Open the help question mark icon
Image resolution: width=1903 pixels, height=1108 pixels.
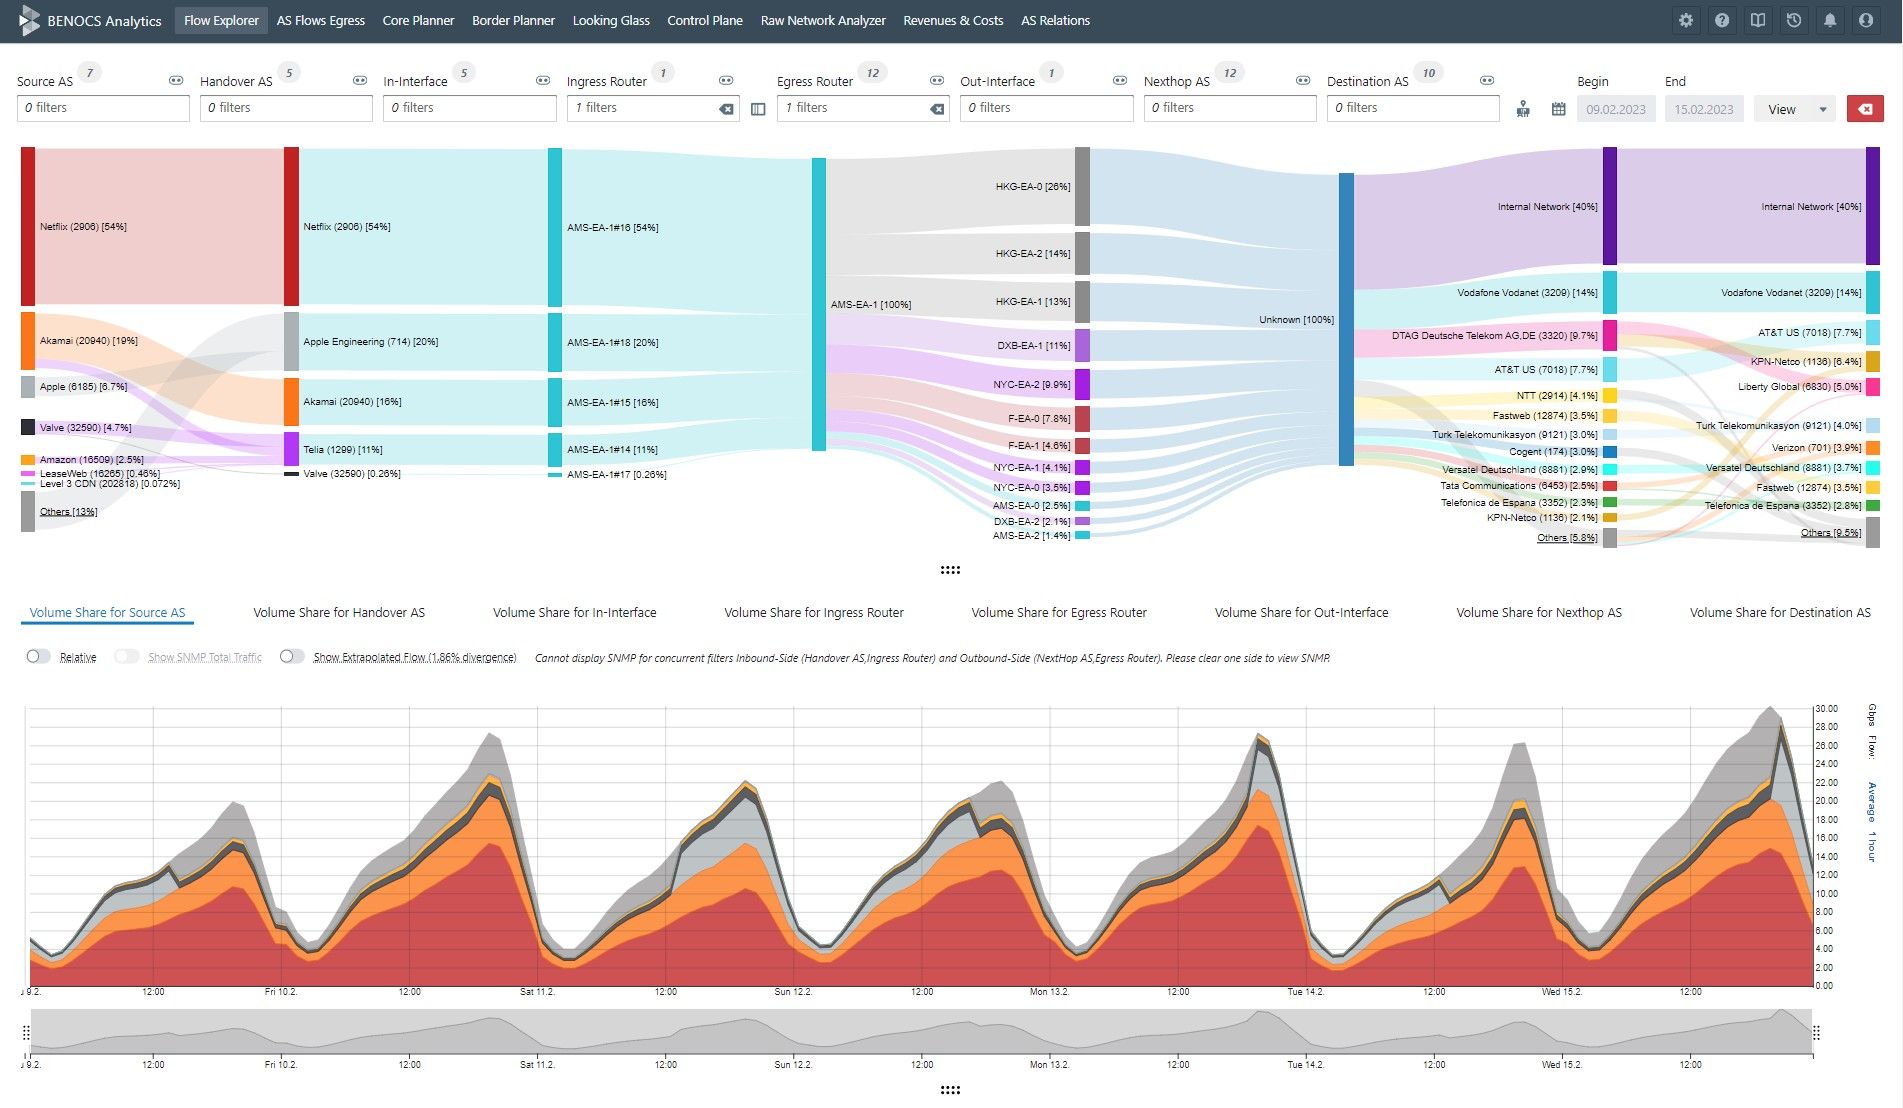1722,20
